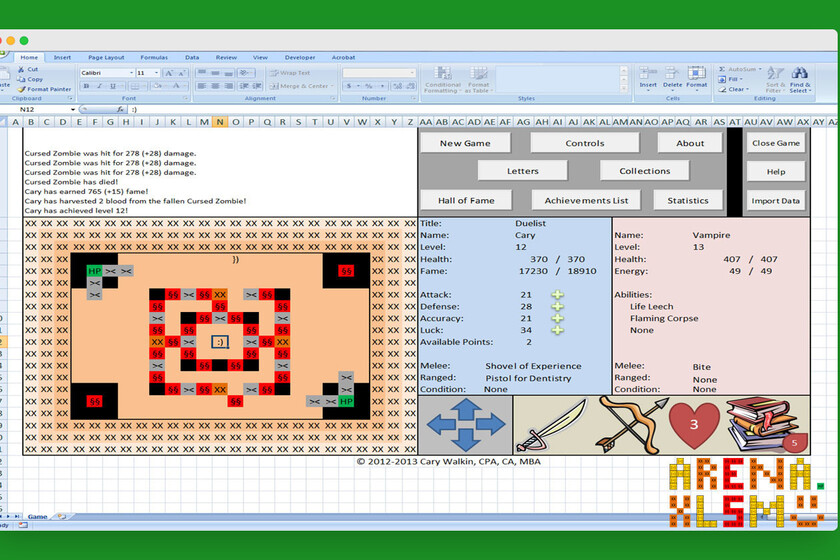840x560 pixels.
Task: Open the Merge & Center dropdown
Action: (332, 86)
